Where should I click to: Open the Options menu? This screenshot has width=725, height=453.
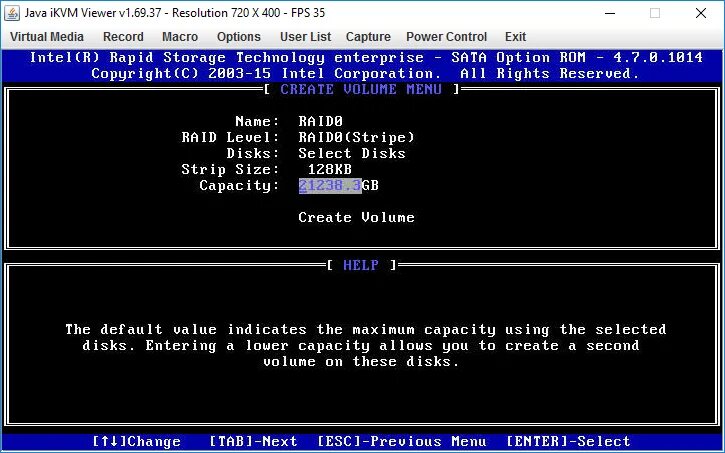coord(239,37)
